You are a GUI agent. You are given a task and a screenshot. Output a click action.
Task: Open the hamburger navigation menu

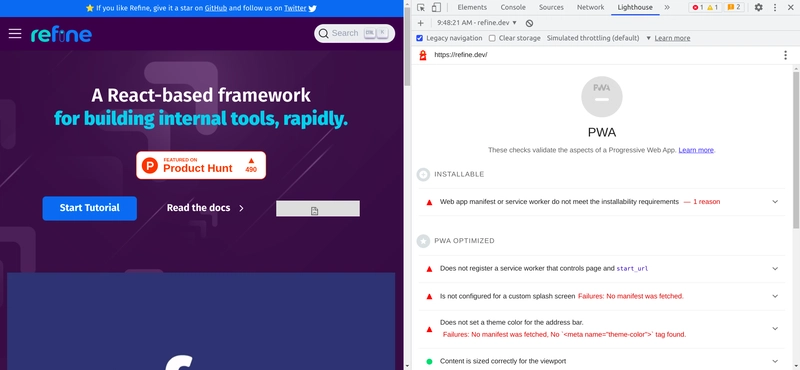15,33
